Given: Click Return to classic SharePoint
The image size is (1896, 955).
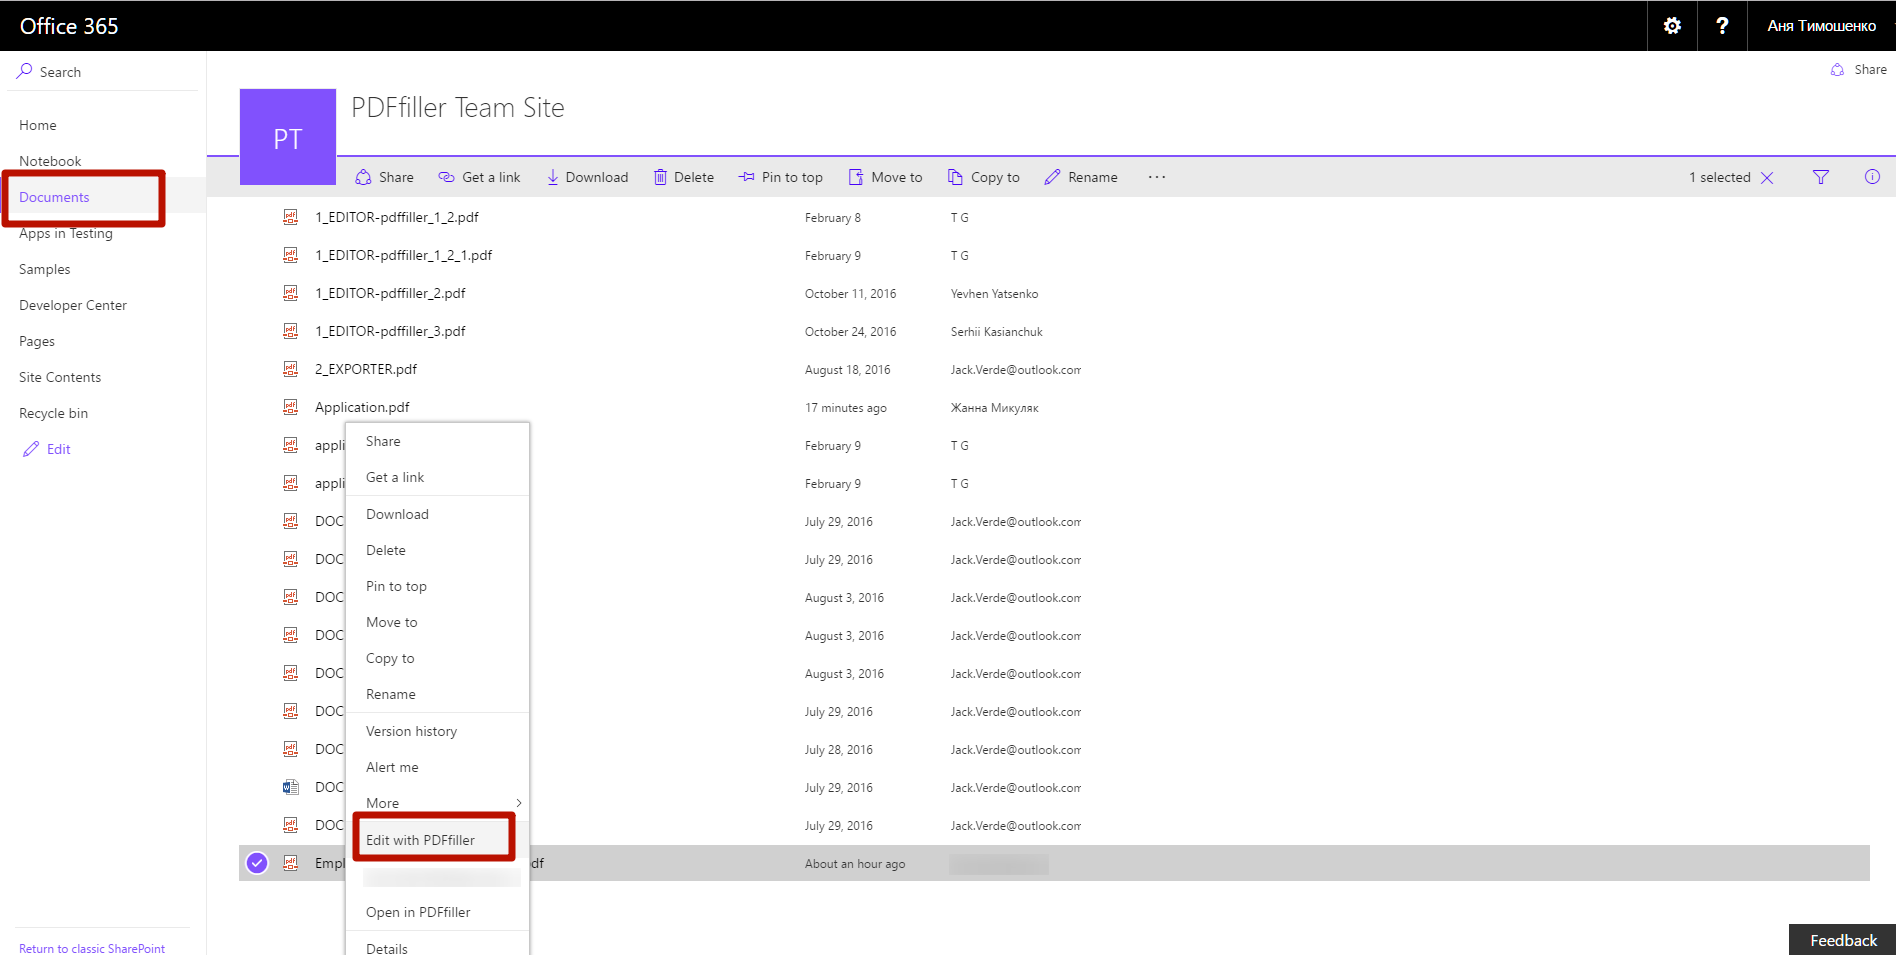Looking at the screenshot, I should (x=92, y=948).
